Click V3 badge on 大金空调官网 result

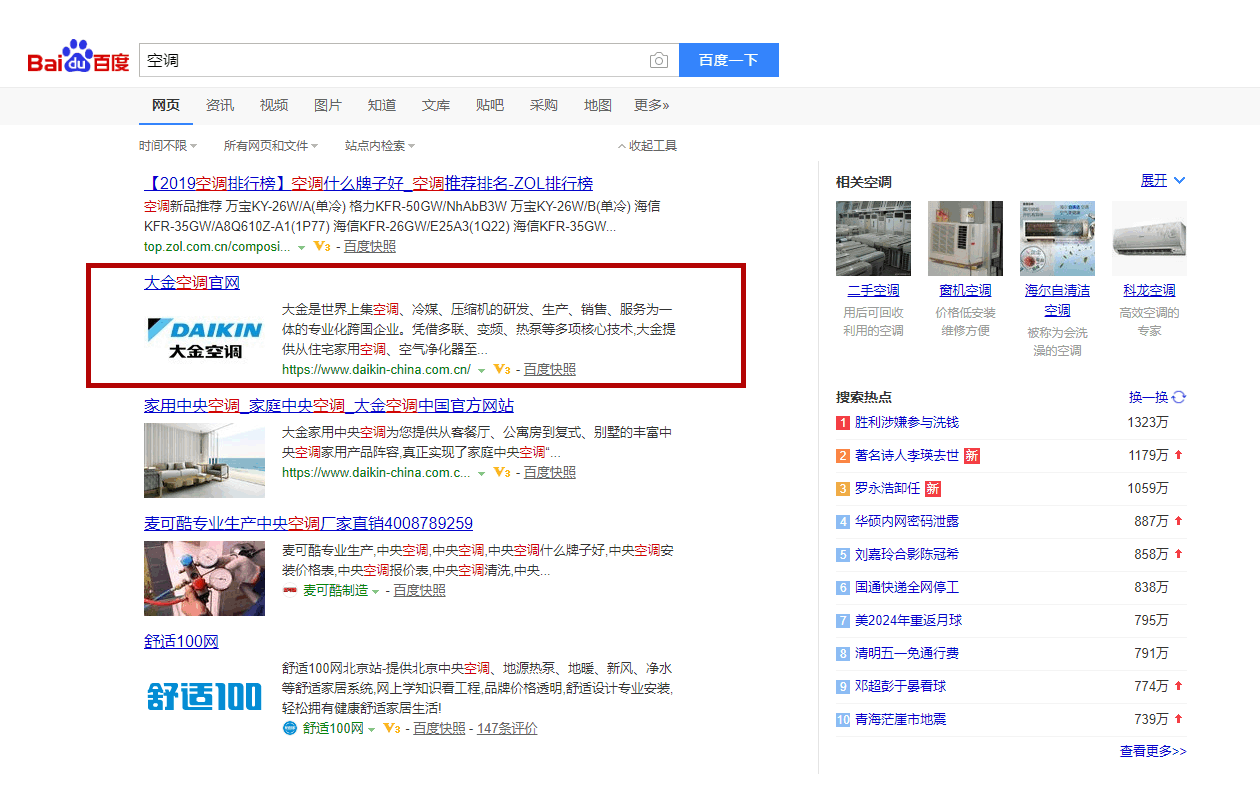pyautogui.click(x=502, y=369)
